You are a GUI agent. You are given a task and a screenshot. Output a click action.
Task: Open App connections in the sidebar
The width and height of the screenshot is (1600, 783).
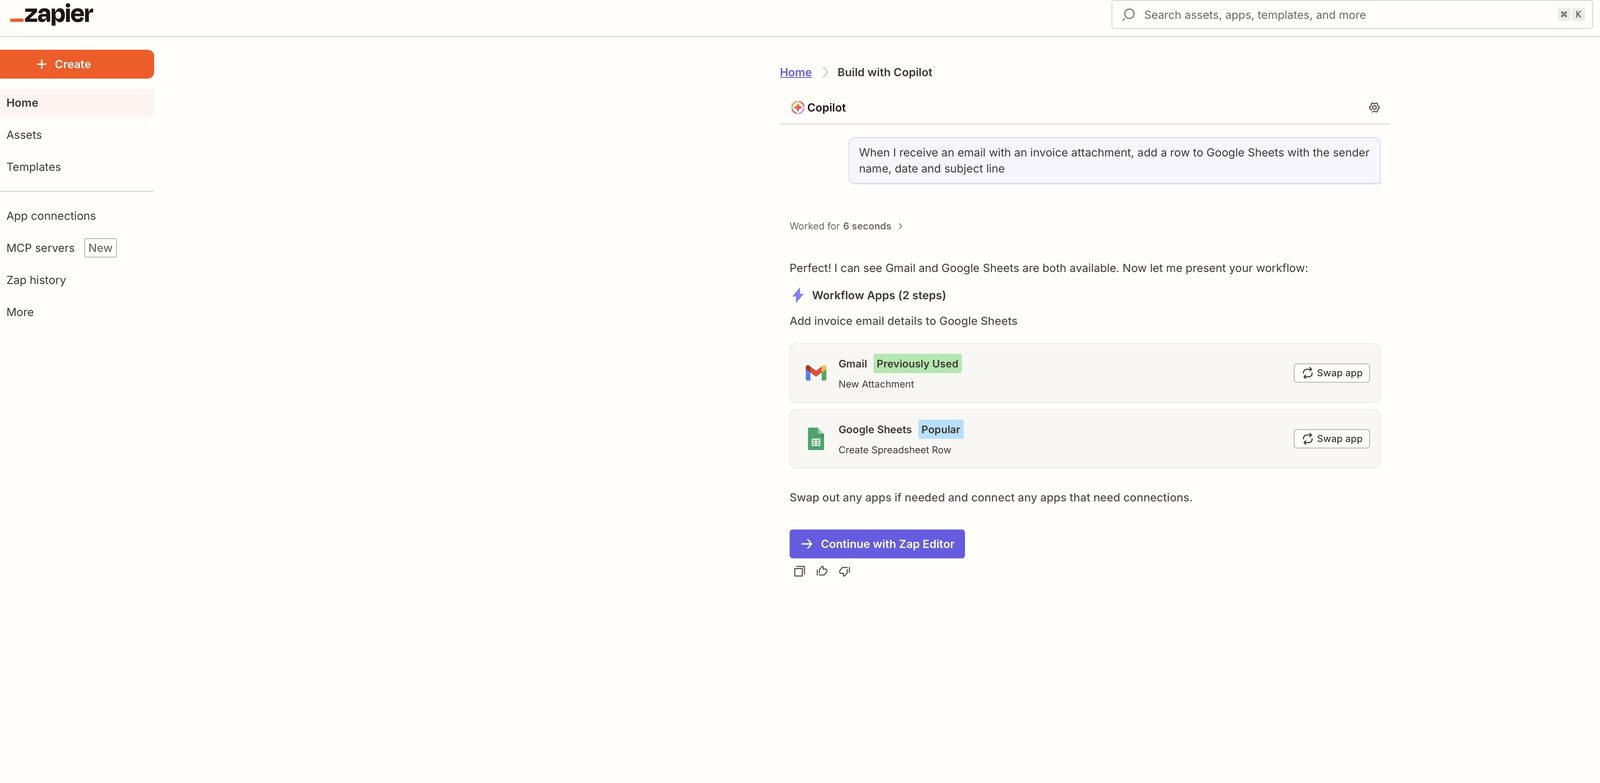click(x=77, y=216)
